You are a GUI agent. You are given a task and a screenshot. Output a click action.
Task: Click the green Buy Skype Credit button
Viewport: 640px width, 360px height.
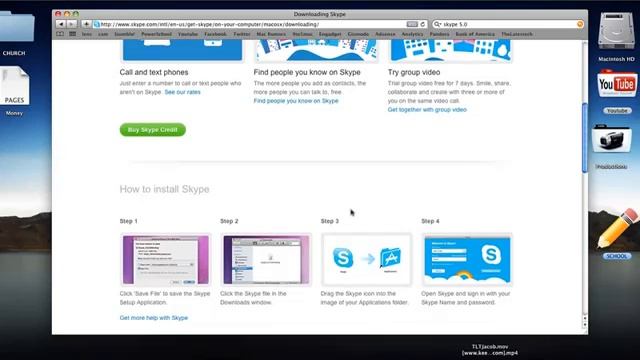[x=153, y=130]
